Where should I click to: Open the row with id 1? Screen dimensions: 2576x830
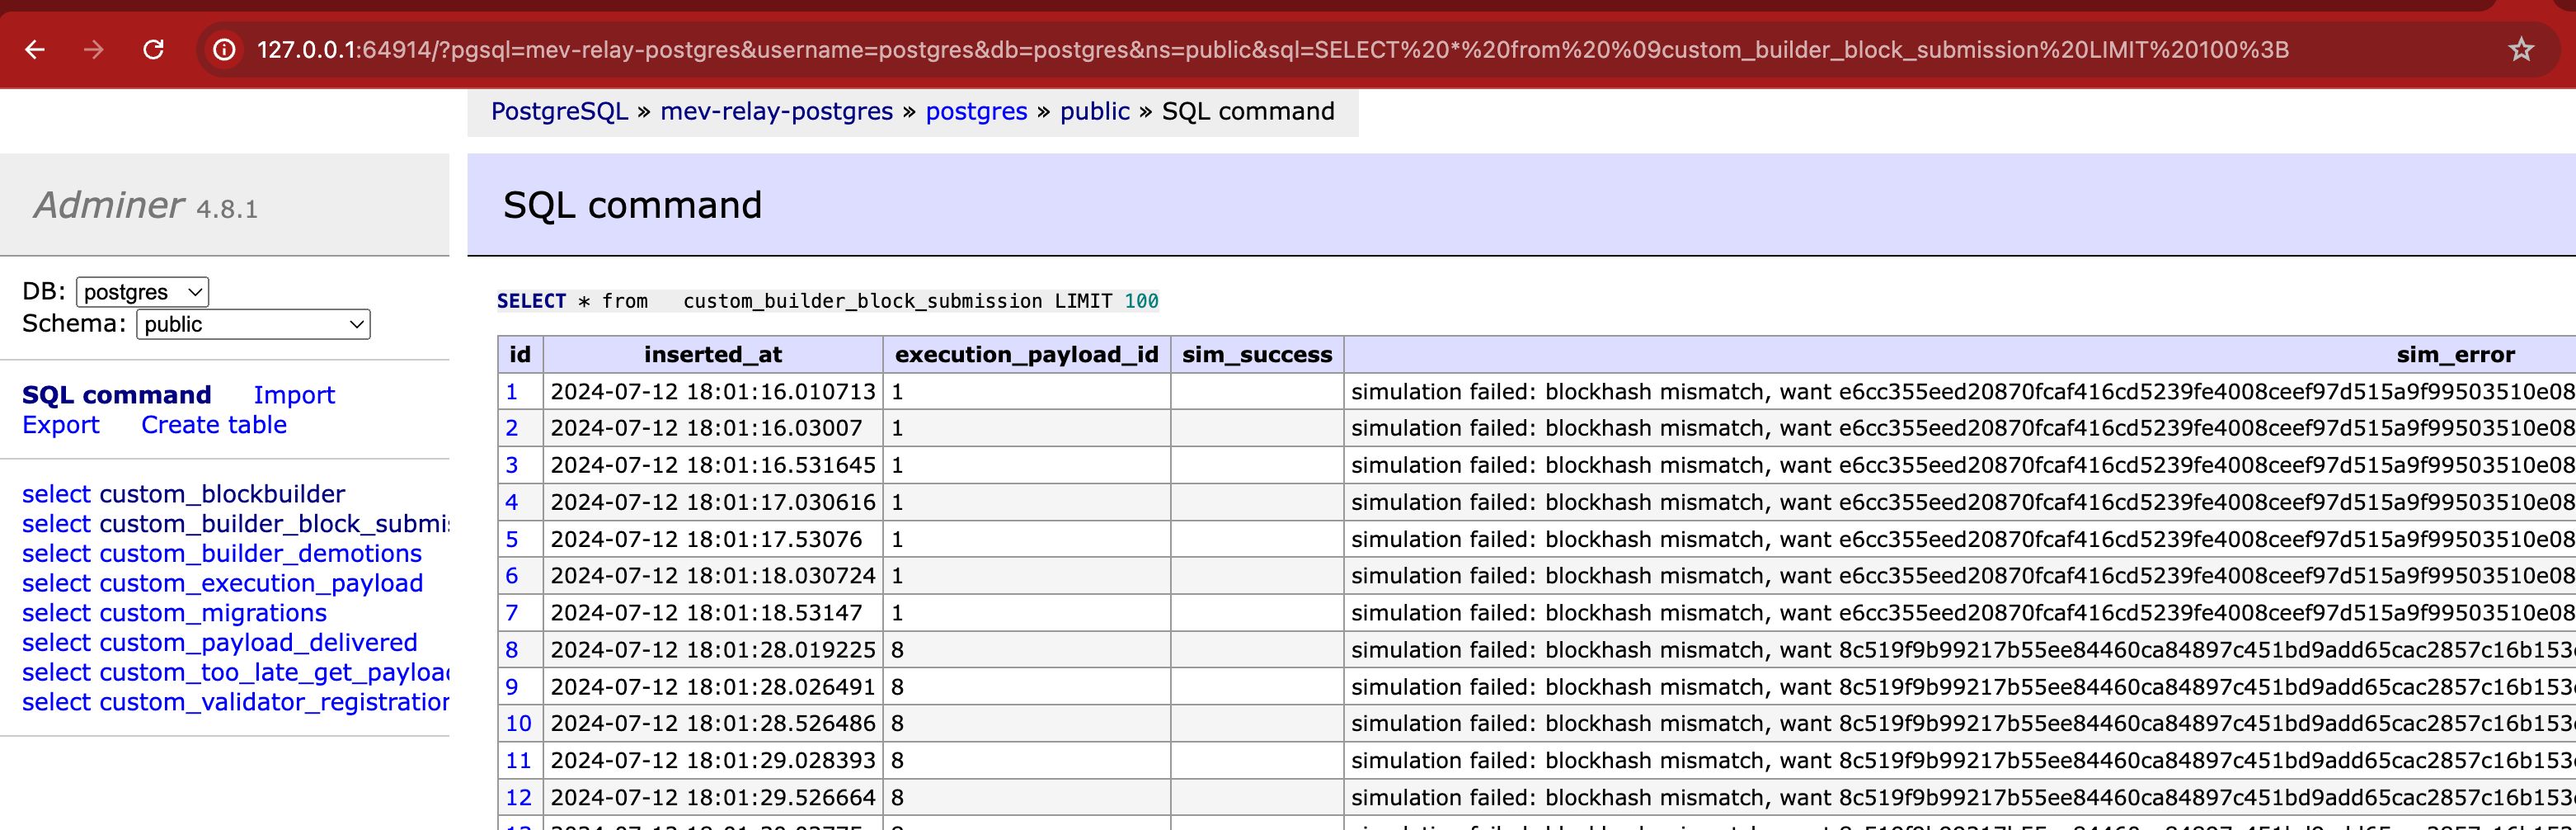pyautogui.click(x=512, y=392)
